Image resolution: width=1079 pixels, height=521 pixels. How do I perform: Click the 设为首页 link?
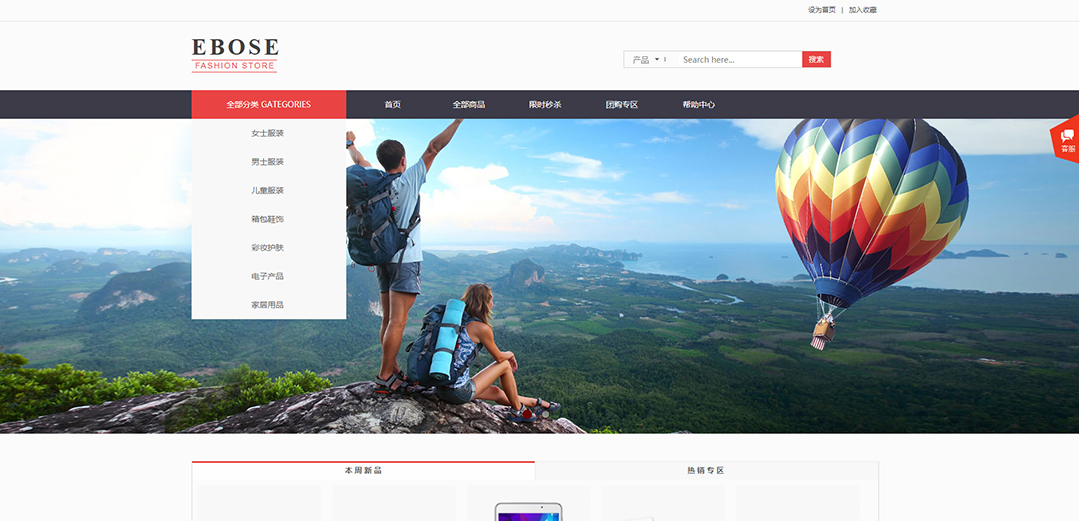coord(821,10)
